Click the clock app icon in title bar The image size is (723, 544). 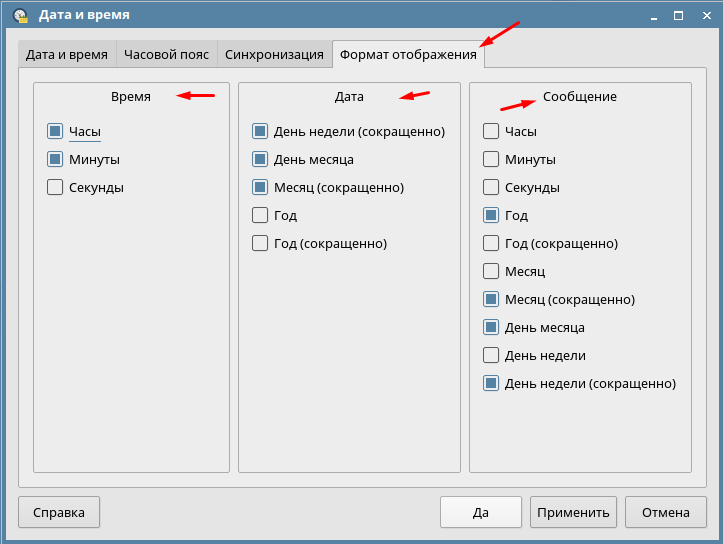[21, 16]
